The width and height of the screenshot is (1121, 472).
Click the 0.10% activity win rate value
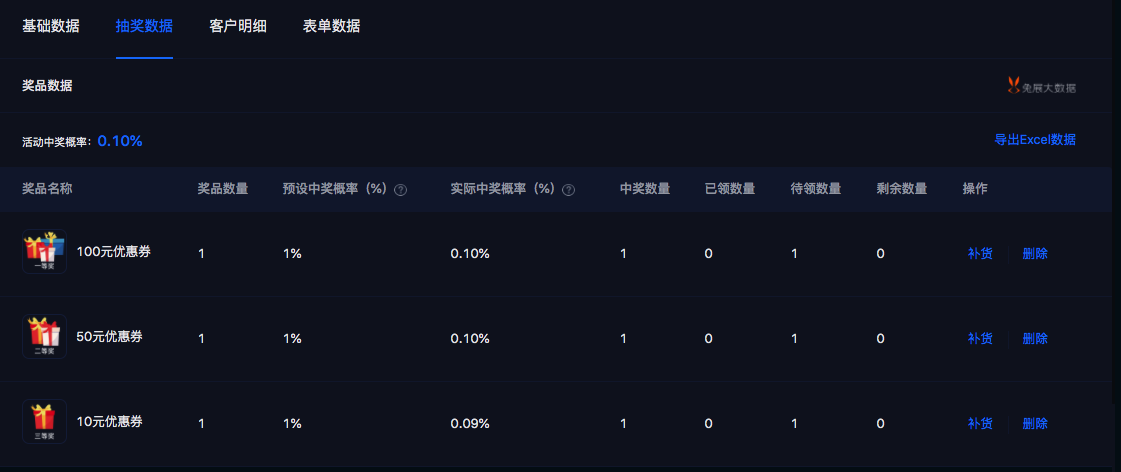pyautogui.click(x=120, y=141)
